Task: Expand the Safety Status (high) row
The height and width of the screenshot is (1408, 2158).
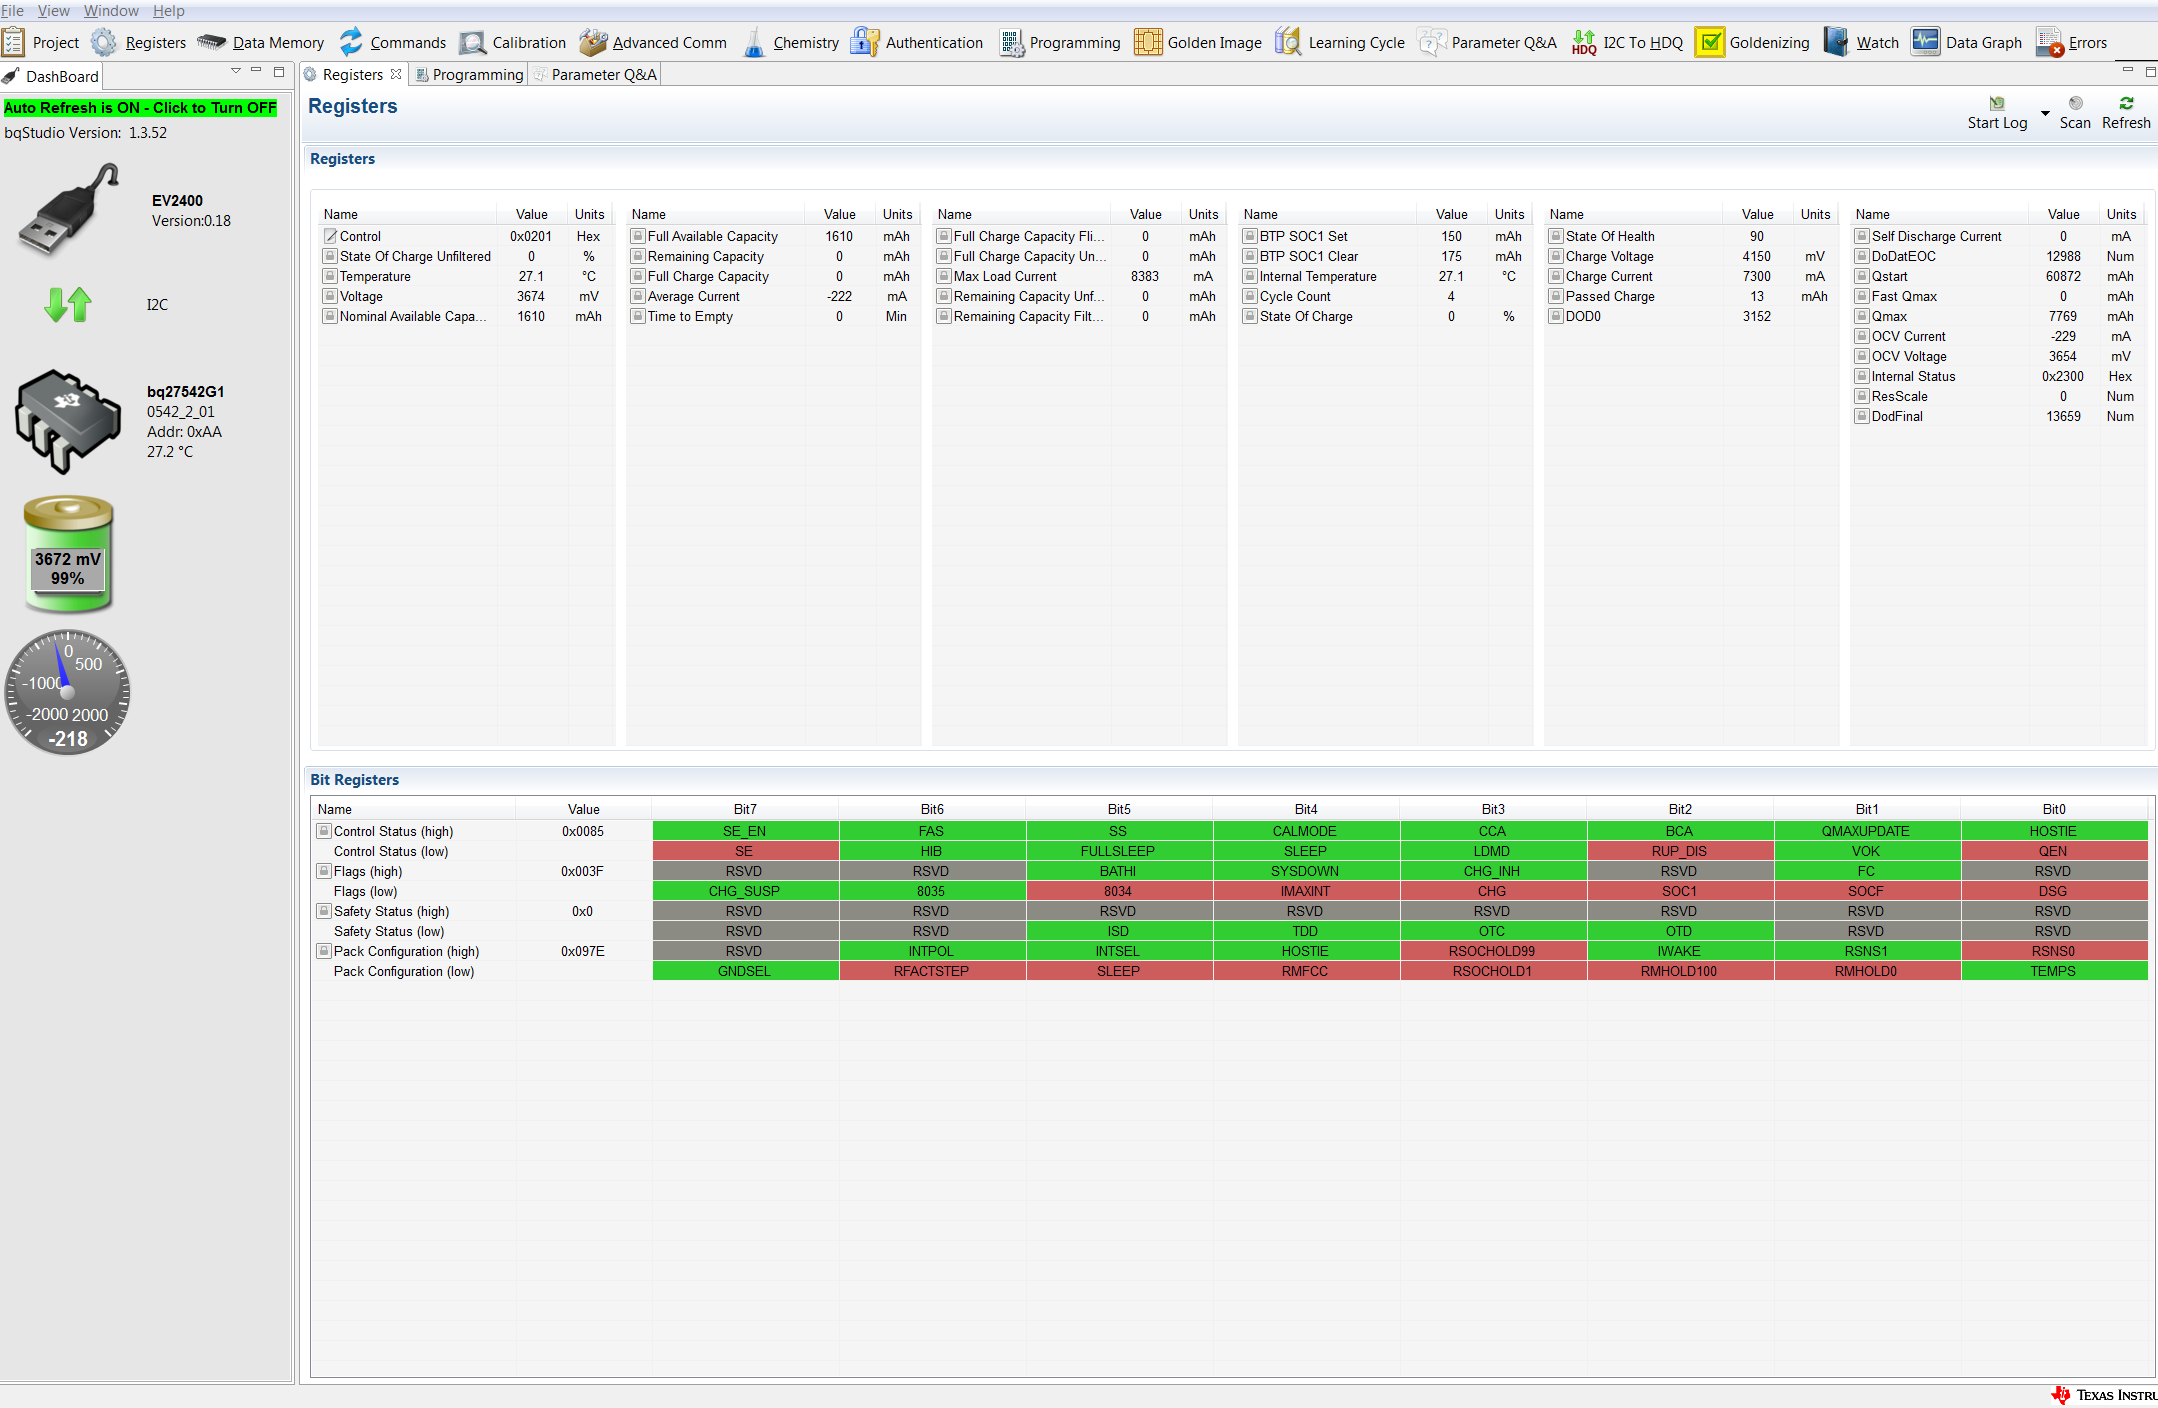Action: [x=324, y=911]
